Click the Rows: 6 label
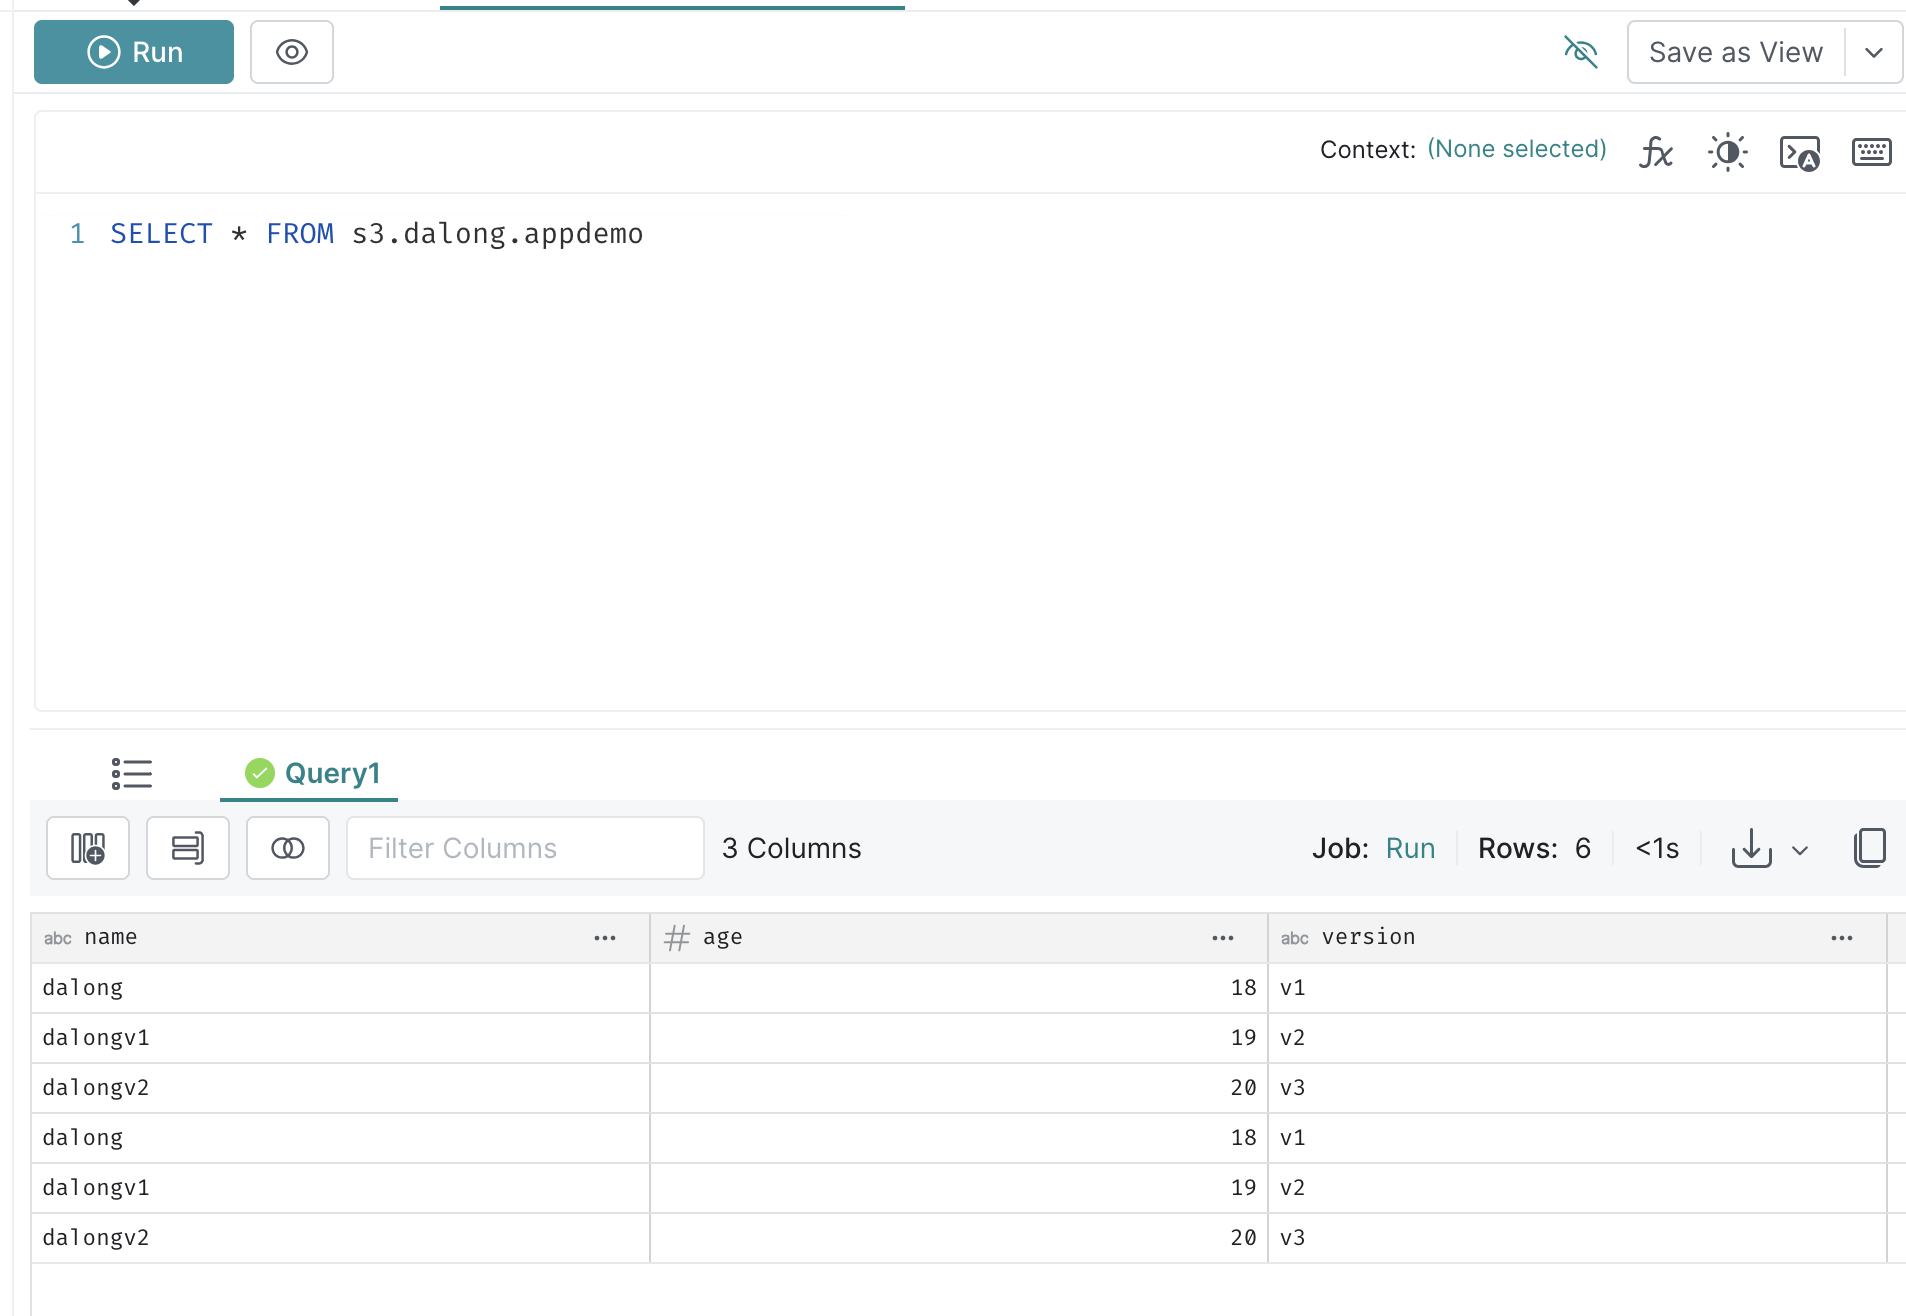 click(x=1534, y=848)
